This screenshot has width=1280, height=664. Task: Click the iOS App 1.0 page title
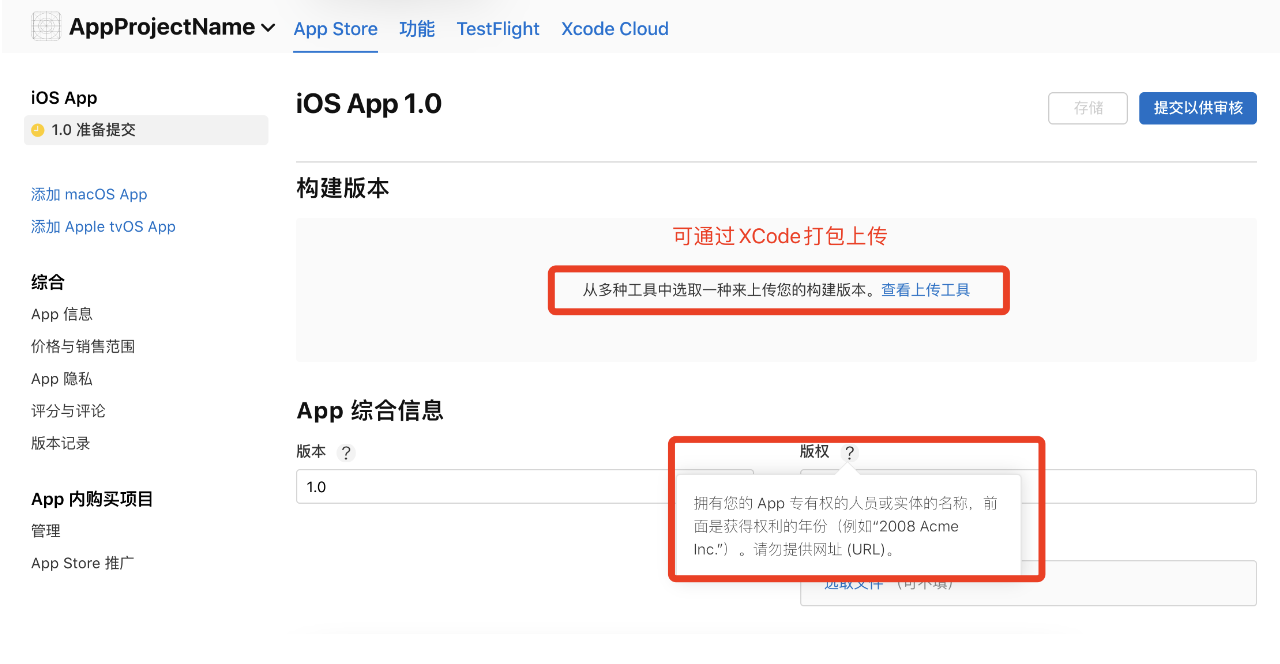pyautogui.click(x=369, y=104)
